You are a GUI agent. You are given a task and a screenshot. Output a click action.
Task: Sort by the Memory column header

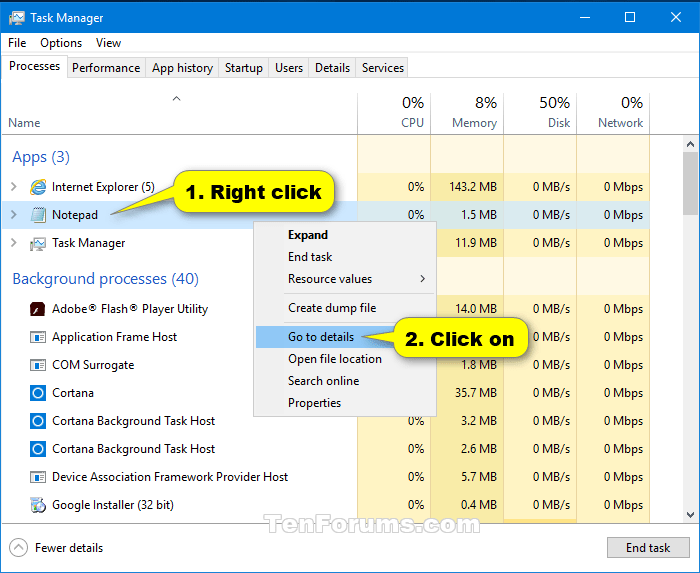[467, 113]
